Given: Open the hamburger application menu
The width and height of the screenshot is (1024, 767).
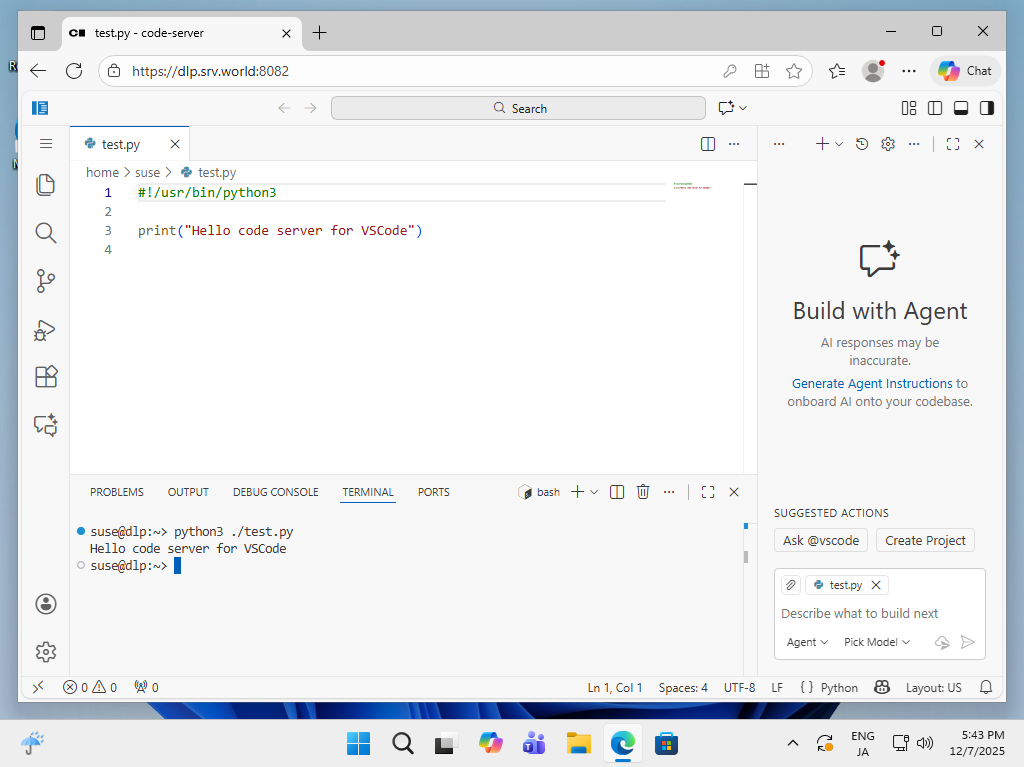Looking at the screenshot, I should click(x=46, y=144).
